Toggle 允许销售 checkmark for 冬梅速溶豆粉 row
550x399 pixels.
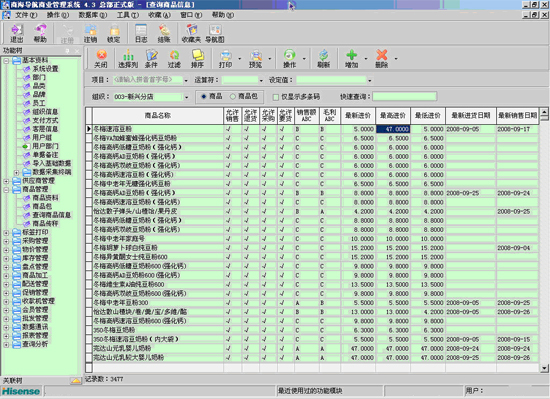(x=228, y=129)
